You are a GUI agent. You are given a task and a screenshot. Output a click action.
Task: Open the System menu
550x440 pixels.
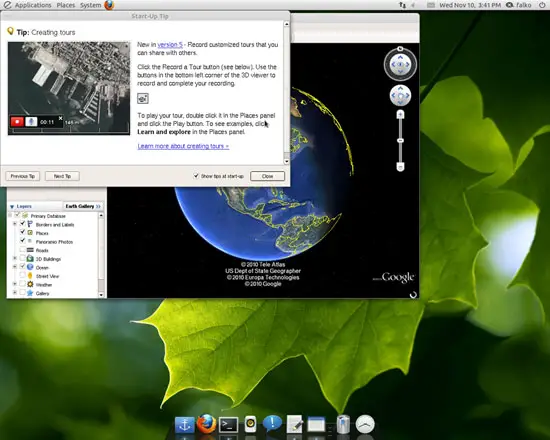[x=90, y=5]
